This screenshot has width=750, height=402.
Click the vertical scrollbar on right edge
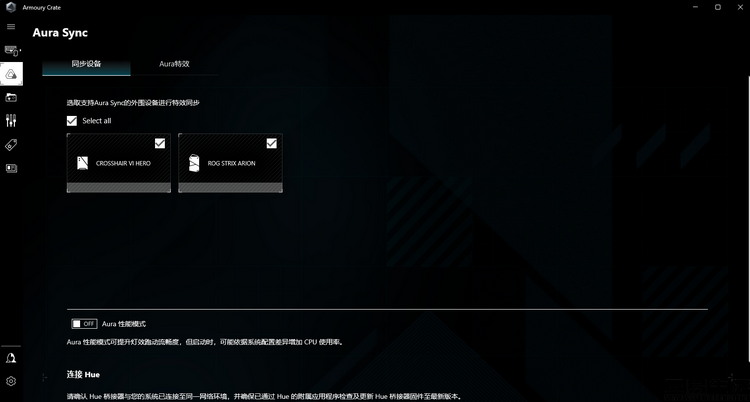(748, 218)
